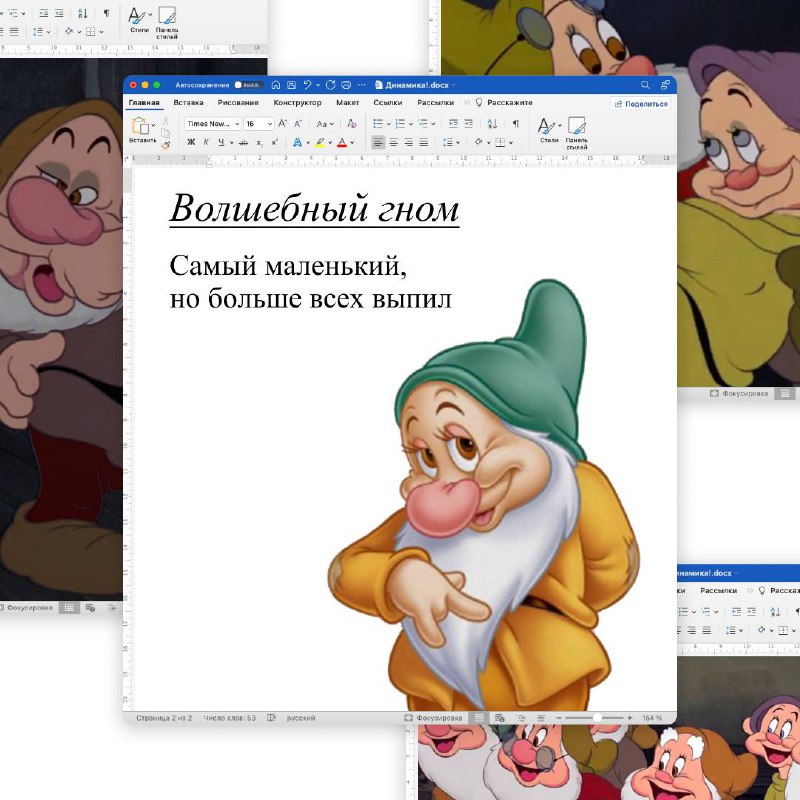Click the русский language status button
The height and width of the screenshot is (800, 800).
[301, 718]
